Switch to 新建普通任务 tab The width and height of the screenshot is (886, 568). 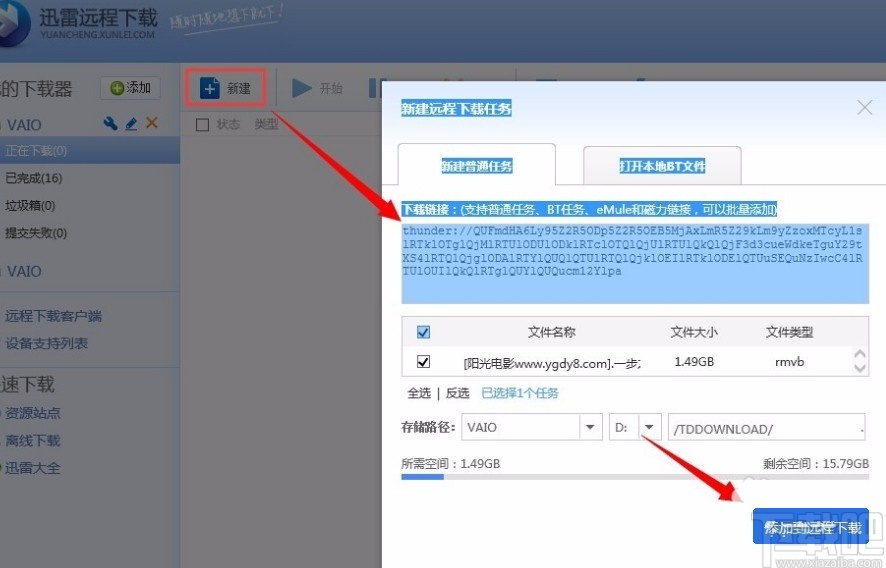[476, 166]
